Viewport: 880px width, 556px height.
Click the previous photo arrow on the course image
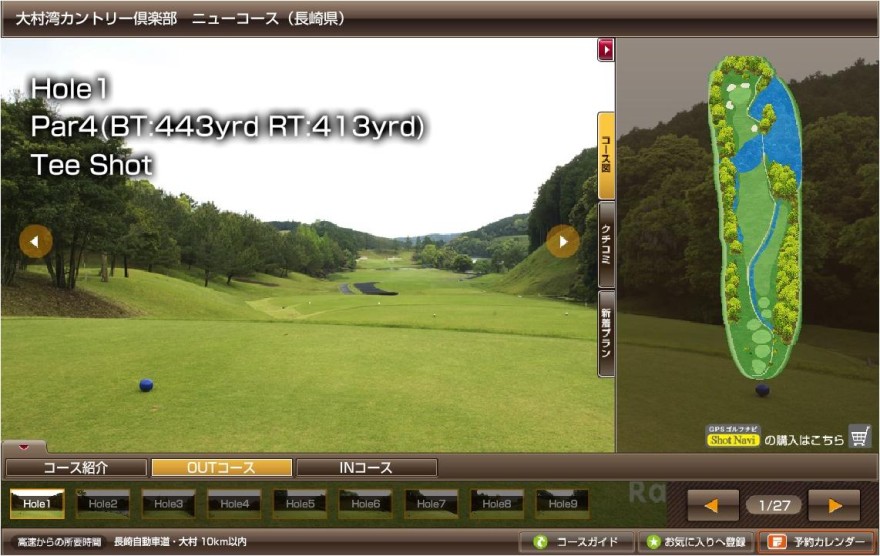pos(36,241)
